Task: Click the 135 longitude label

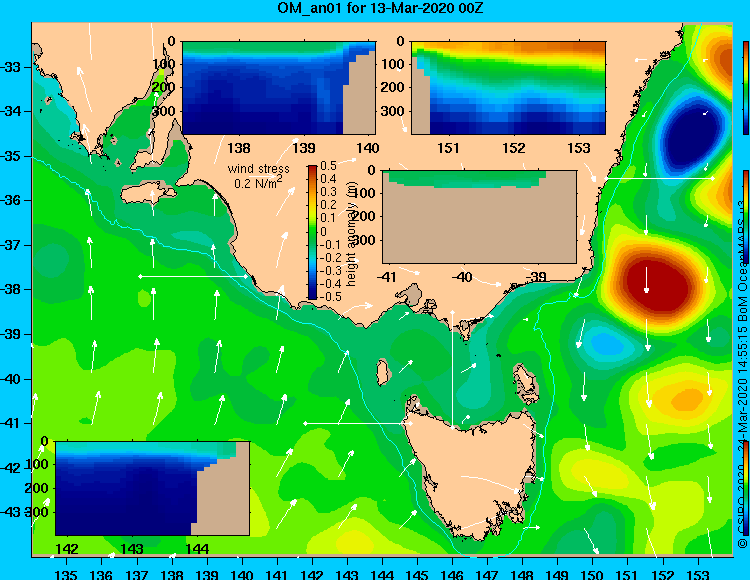Action: (x=66, y=574)
